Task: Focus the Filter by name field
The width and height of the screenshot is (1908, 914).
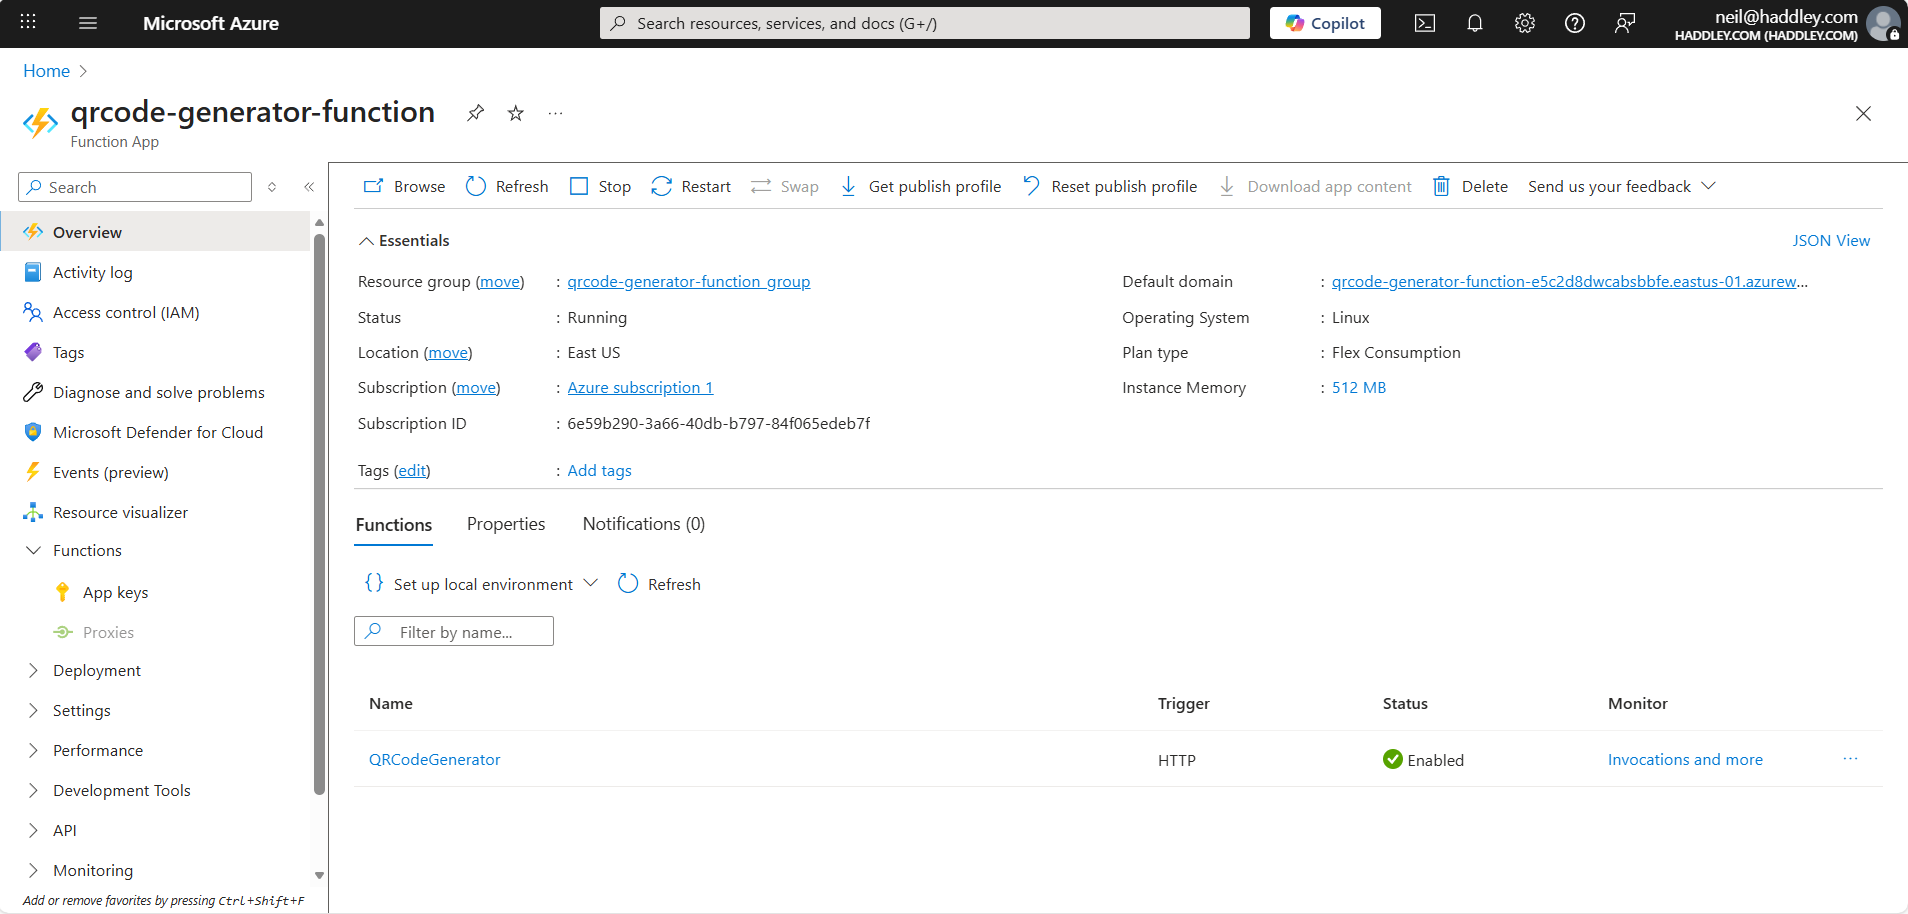Action: click(x=454, y=631)
